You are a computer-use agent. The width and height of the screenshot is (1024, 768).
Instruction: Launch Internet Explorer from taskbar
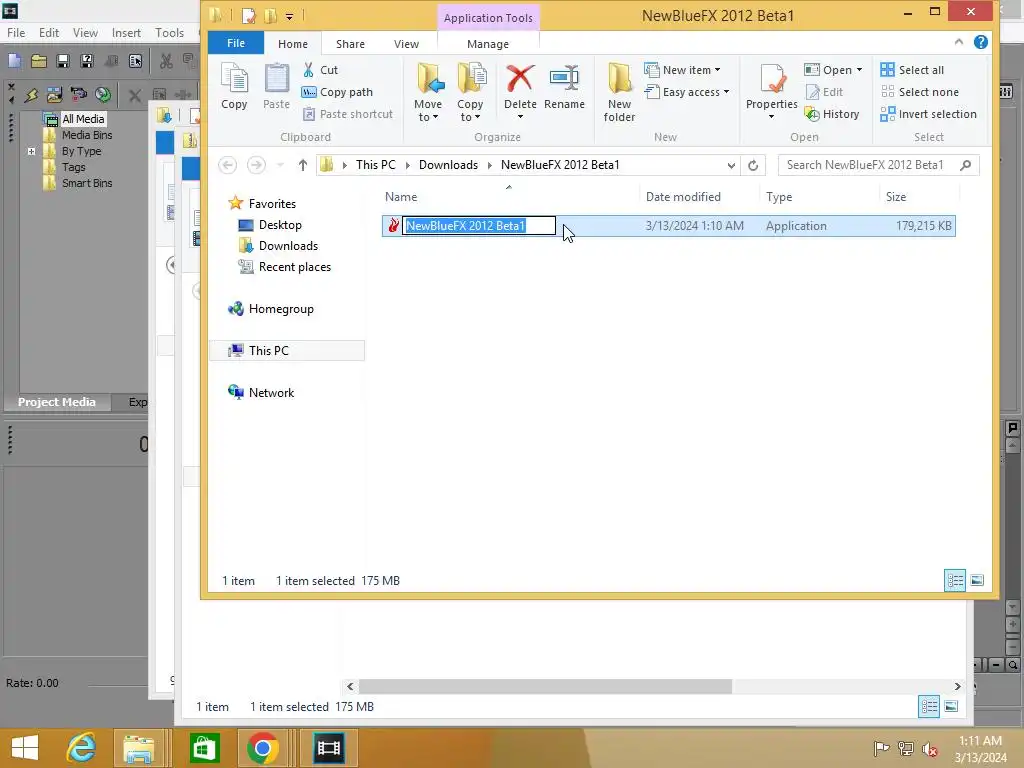pyautogui.click(x=81, y=748)
